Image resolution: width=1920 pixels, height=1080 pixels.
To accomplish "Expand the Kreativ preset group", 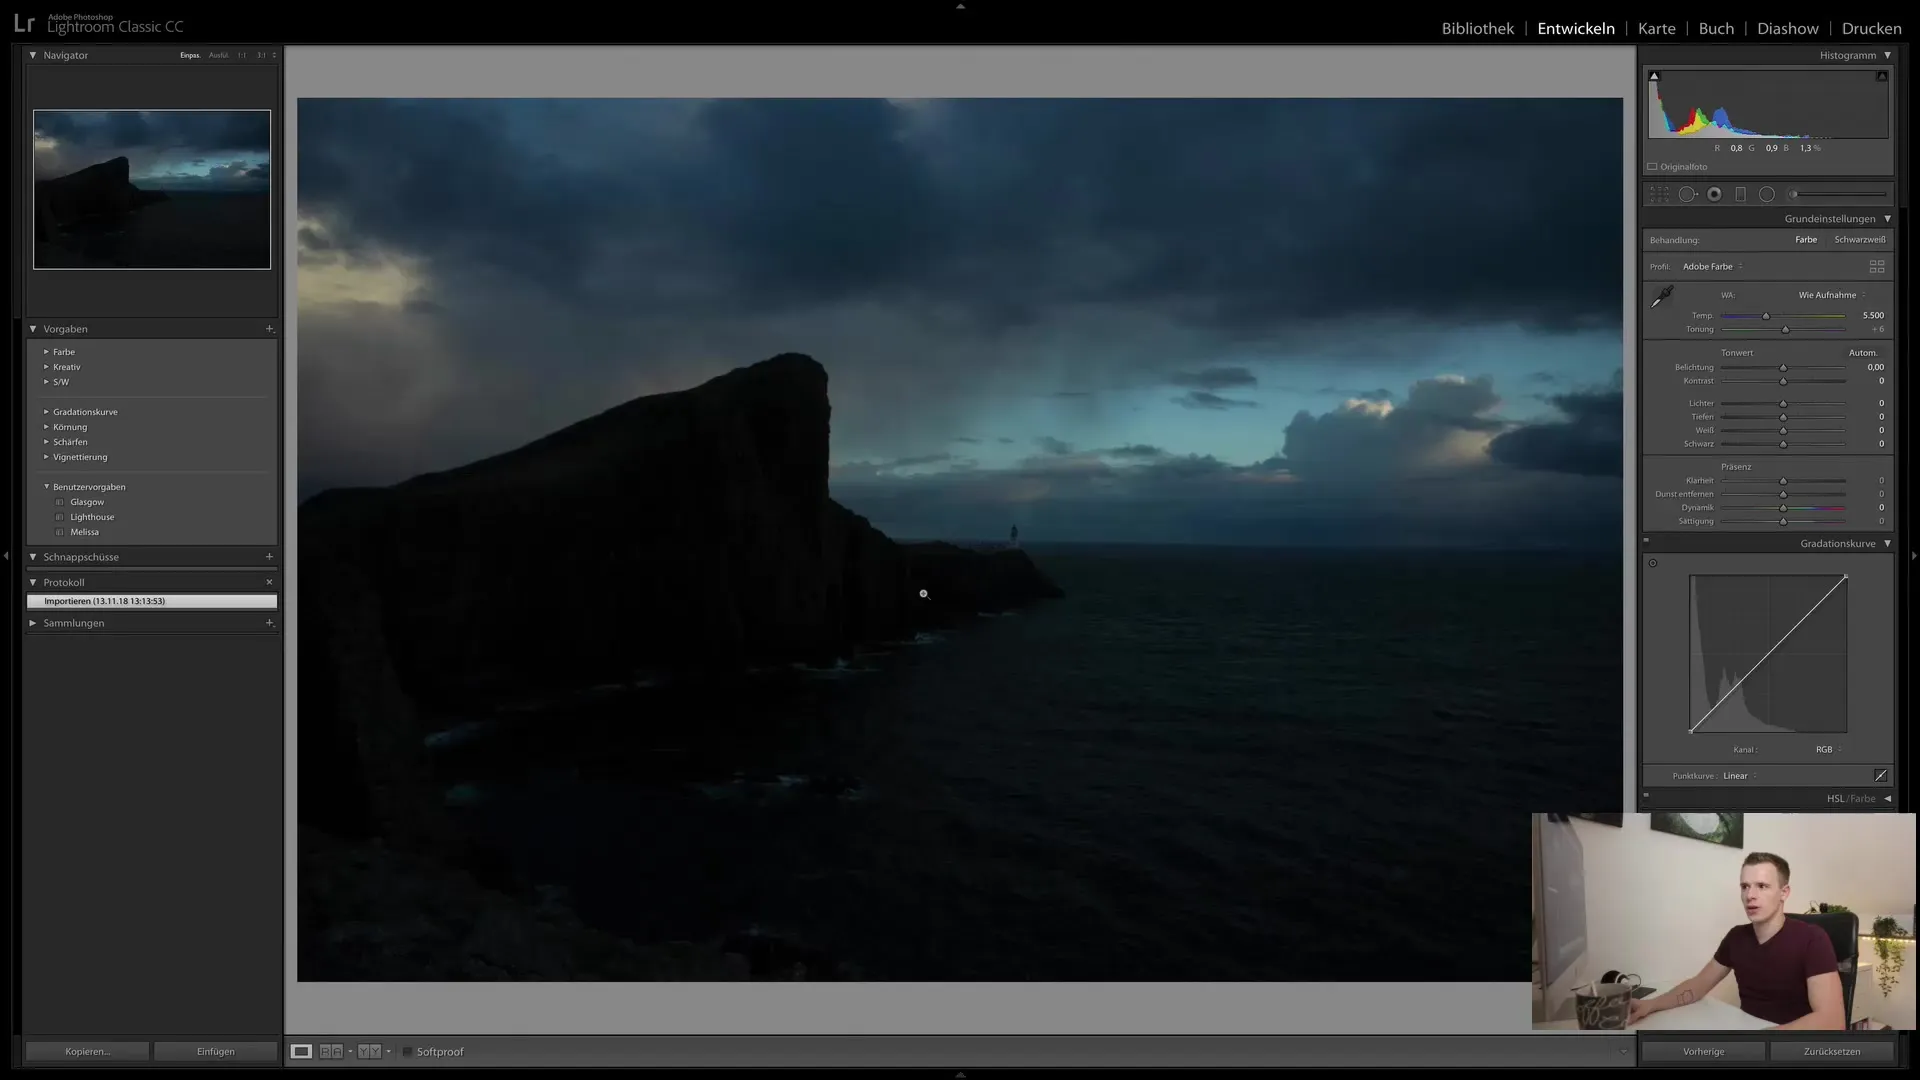I will coord(46,367).
